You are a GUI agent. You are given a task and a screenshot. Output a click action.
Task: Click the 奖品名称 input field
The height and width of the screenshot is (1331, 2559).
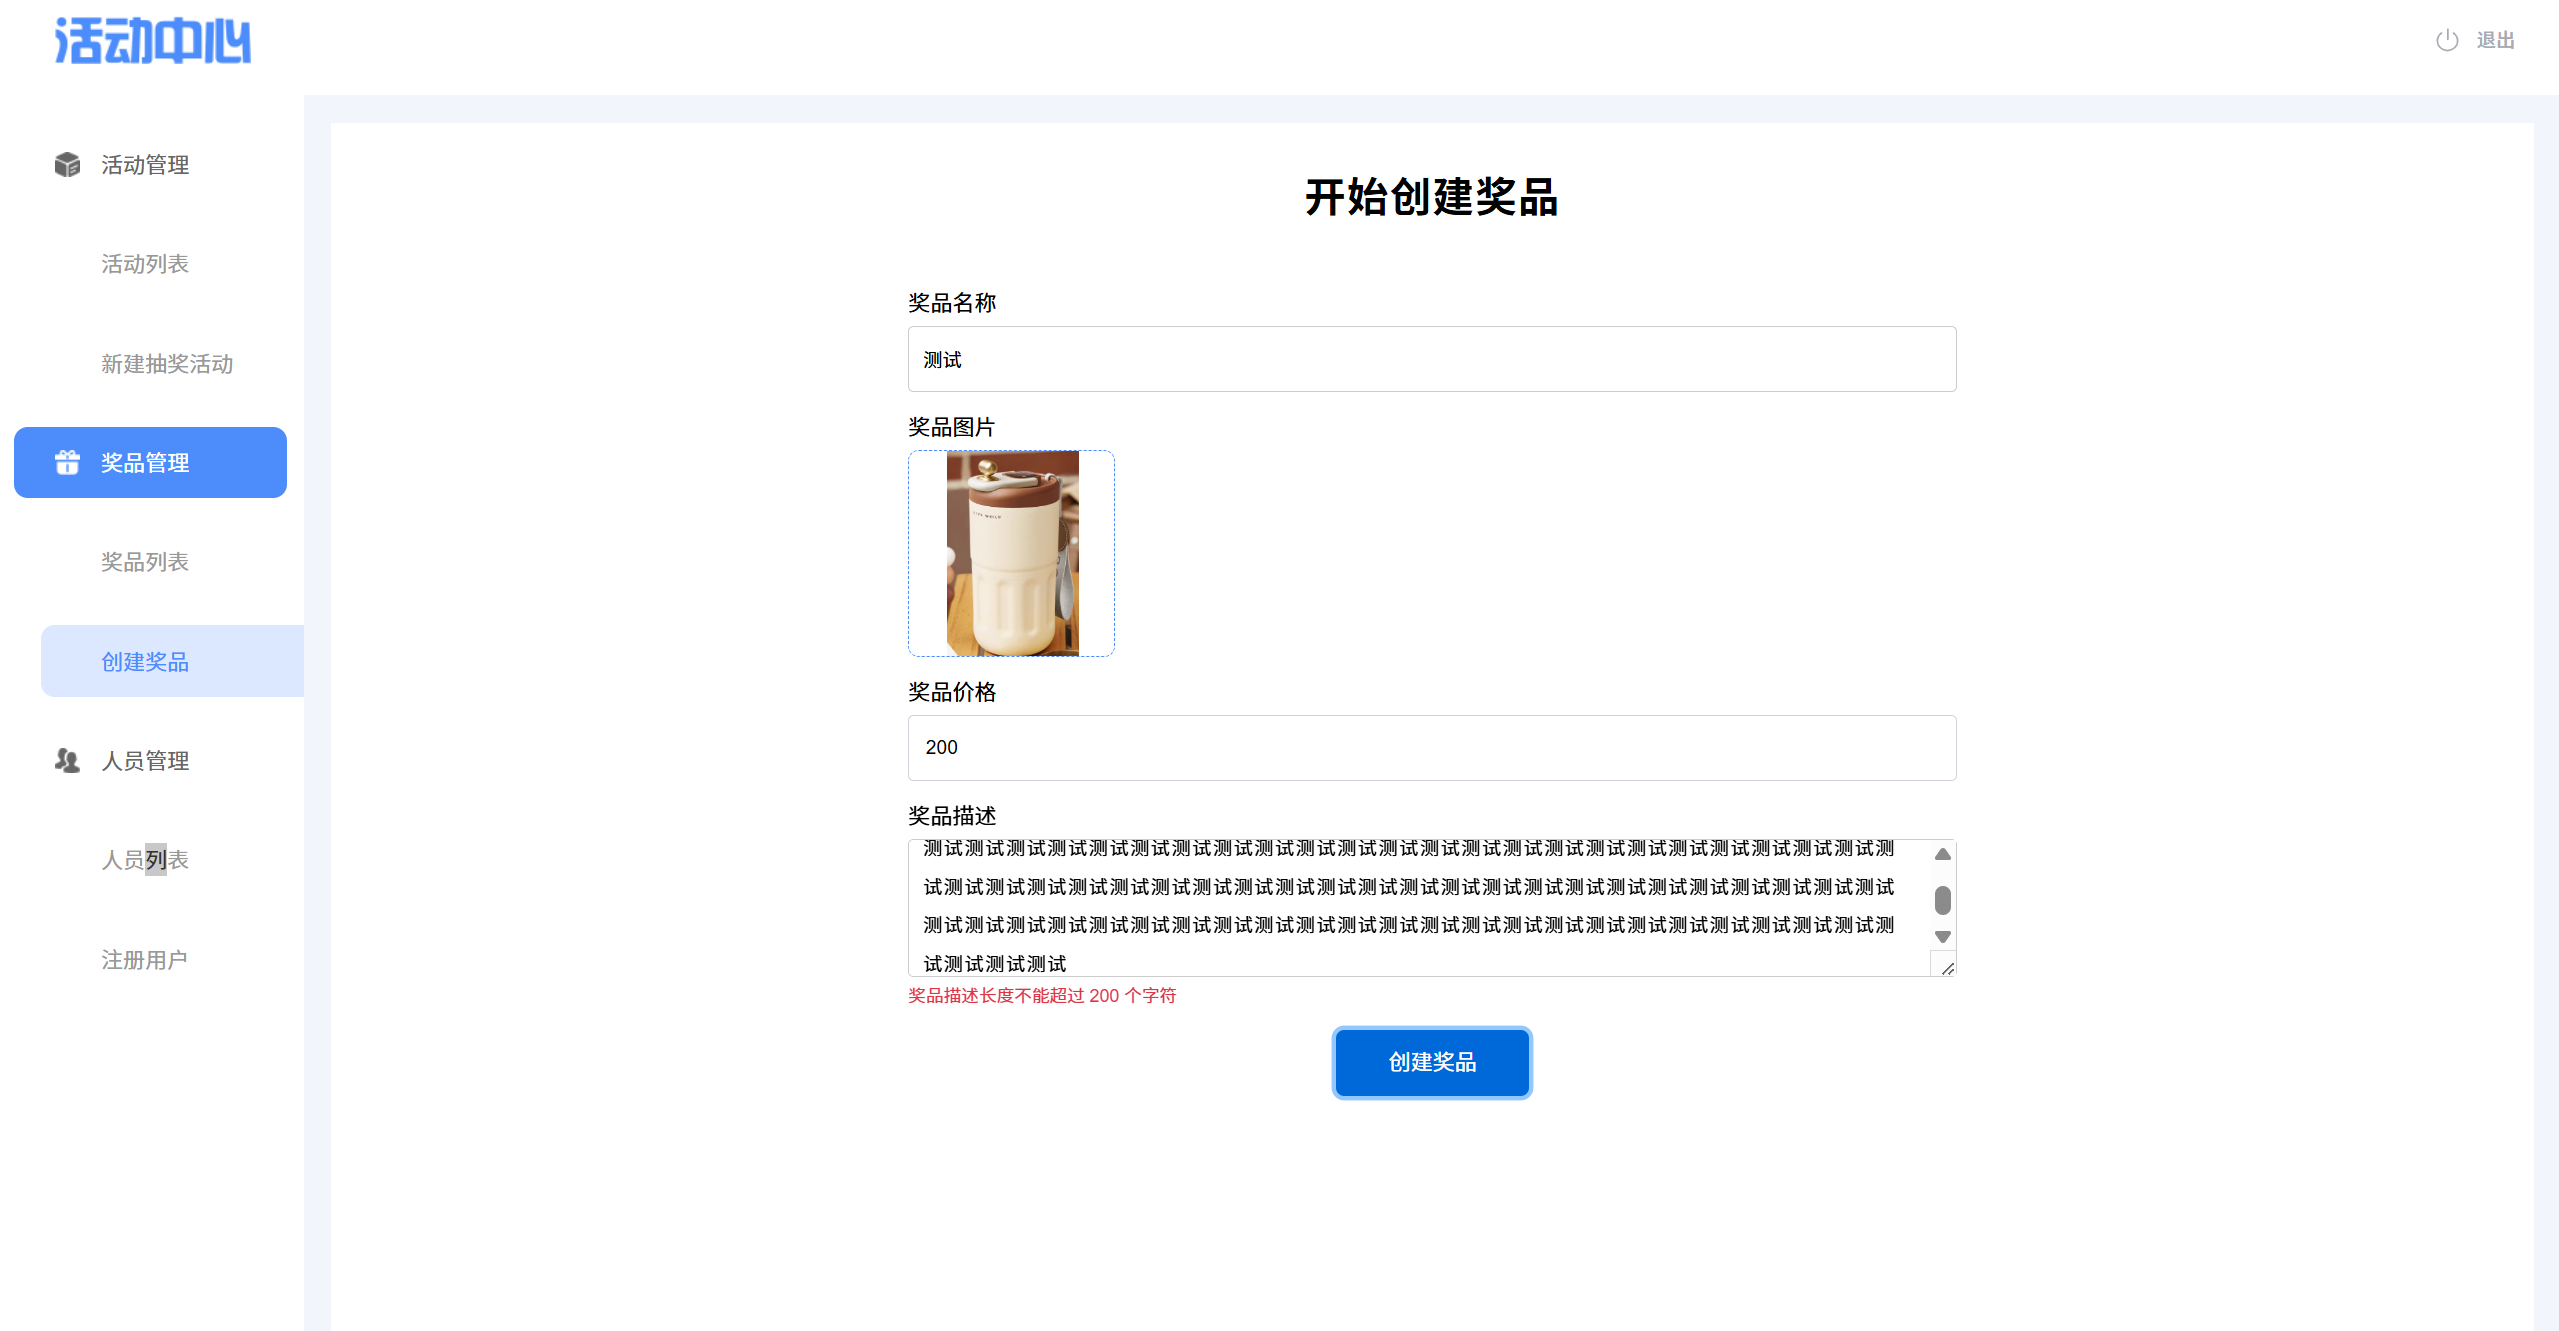[1431, 359]
